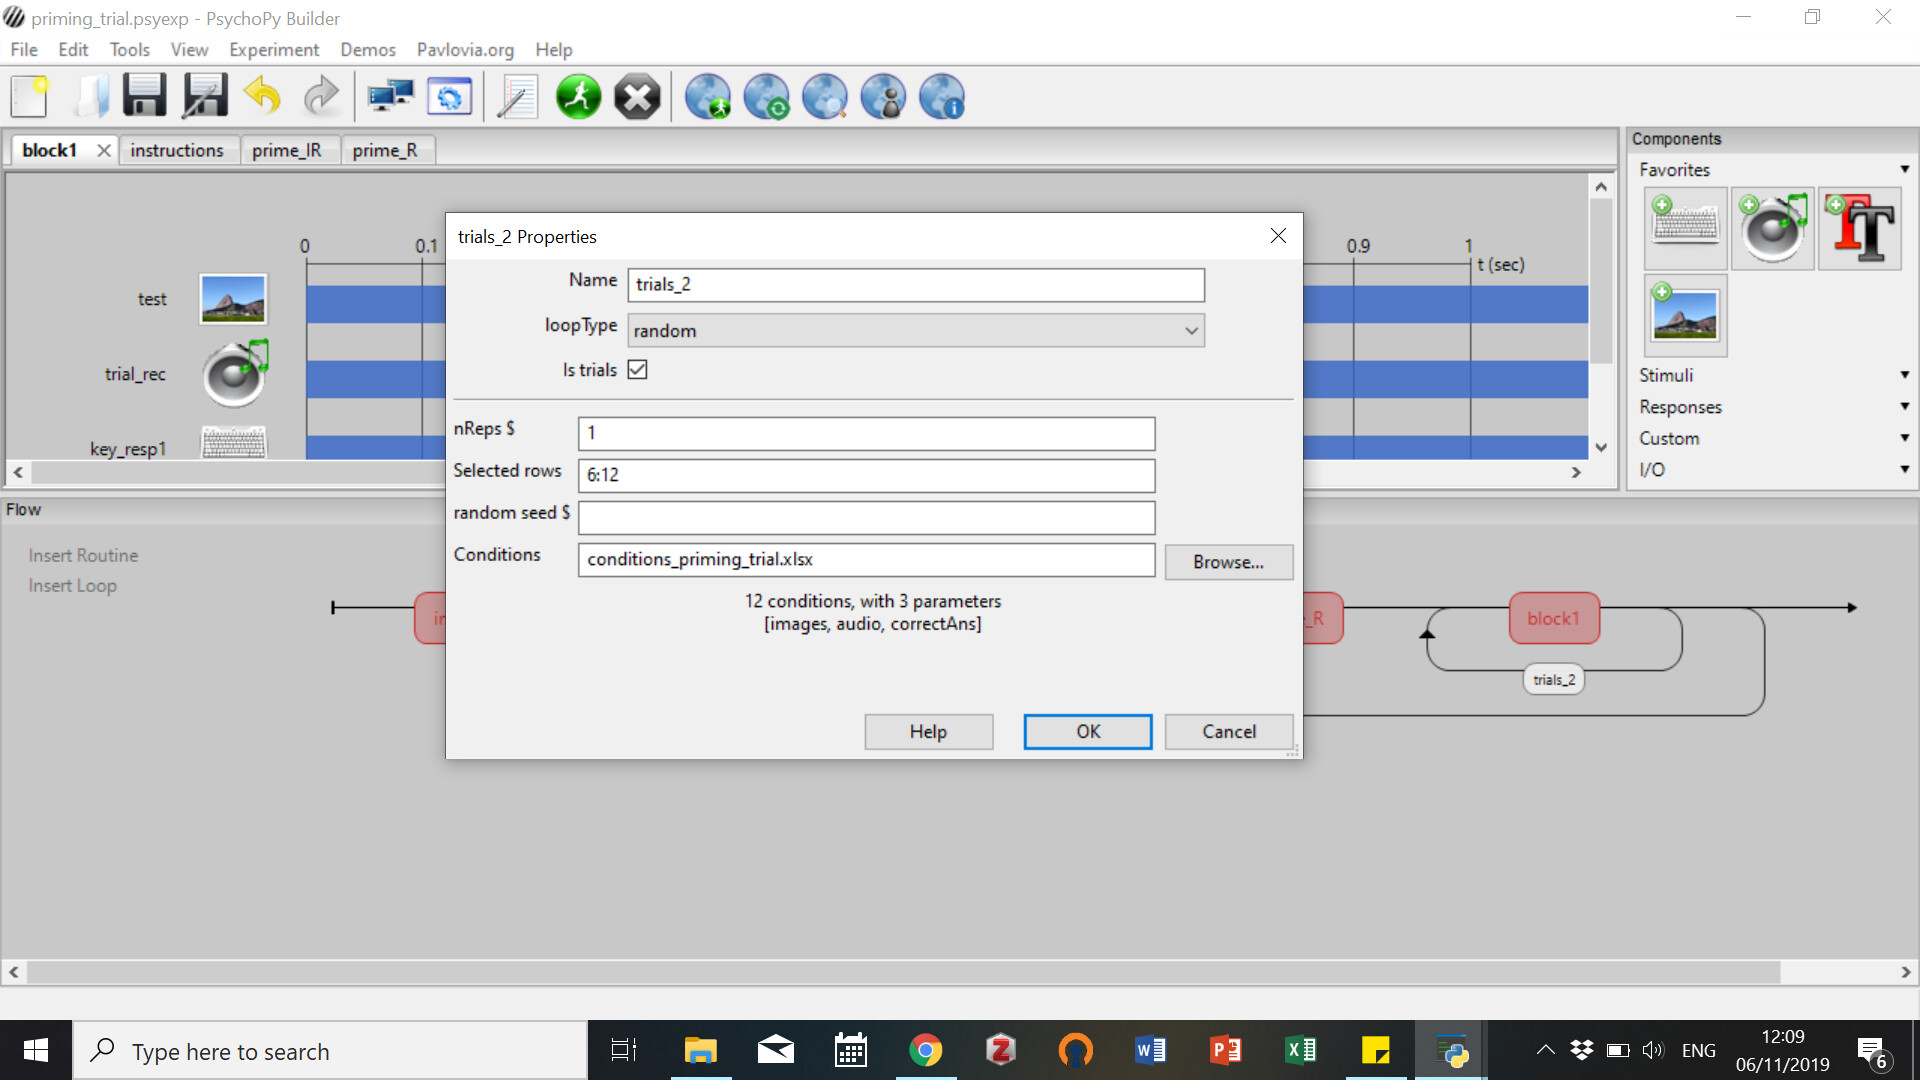Click the Browse button for Conditions
This screenshot has height=1080, width=1920.
point(1228,562)
